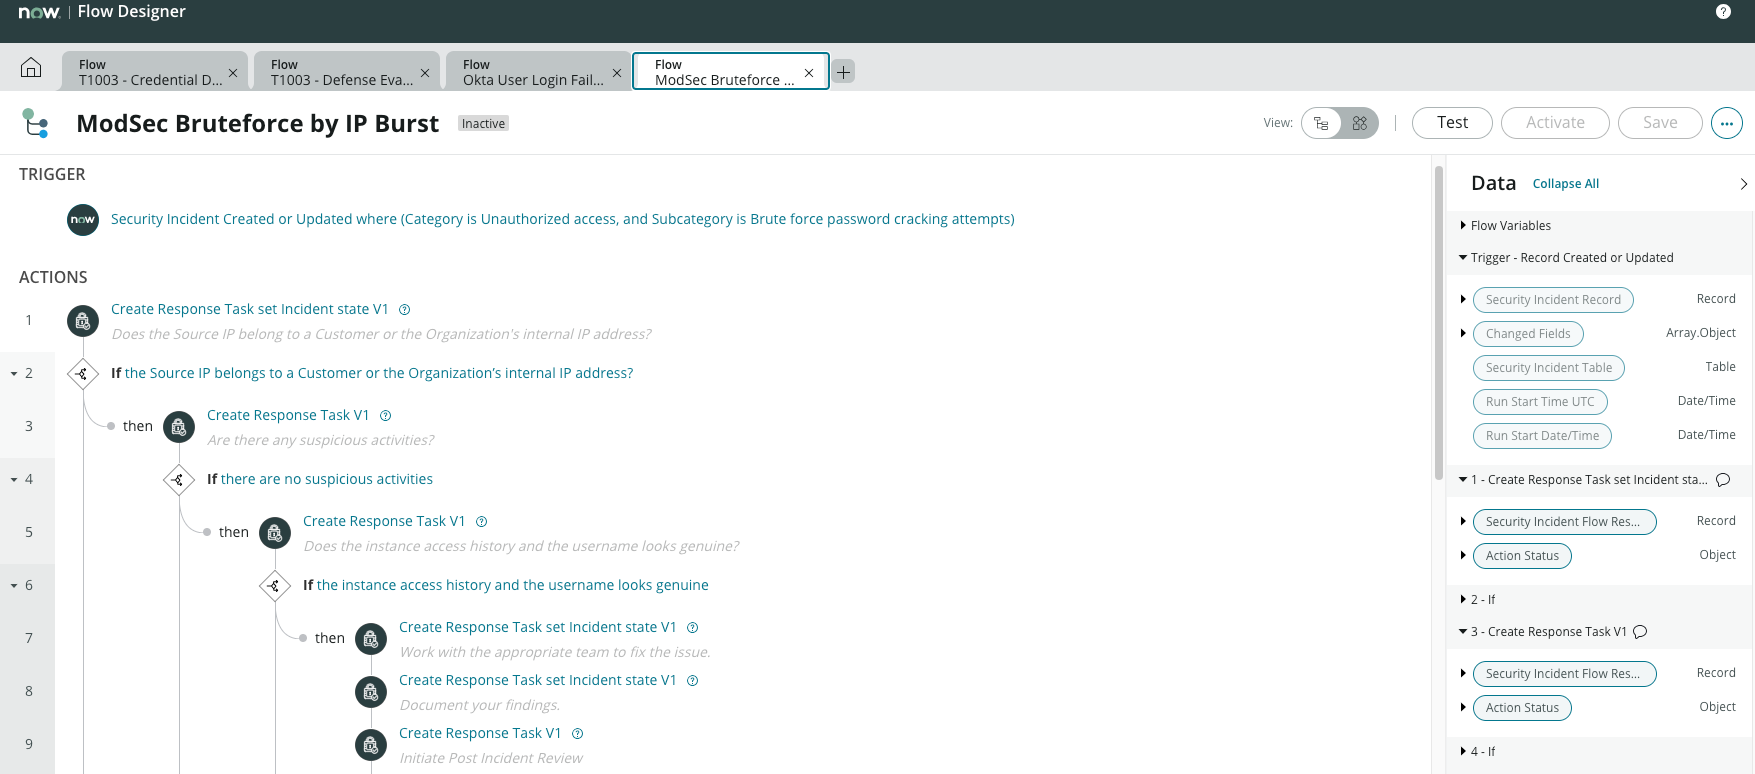Expand the Changed Fields pill arrow
This screenshot has height=774, width=1755.
pos(1463,334)
